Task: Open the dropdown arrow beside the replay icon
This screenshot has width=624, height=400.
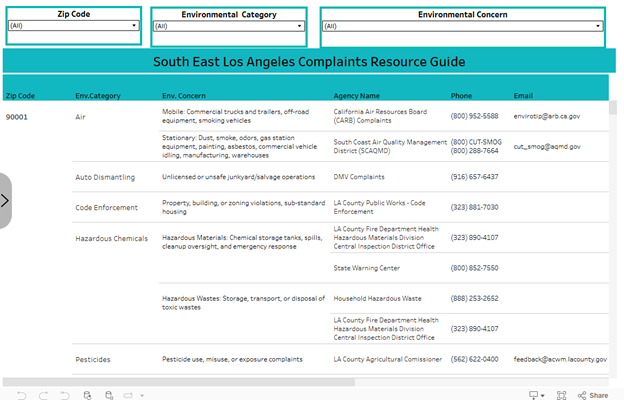Action: tap(142, 396)
